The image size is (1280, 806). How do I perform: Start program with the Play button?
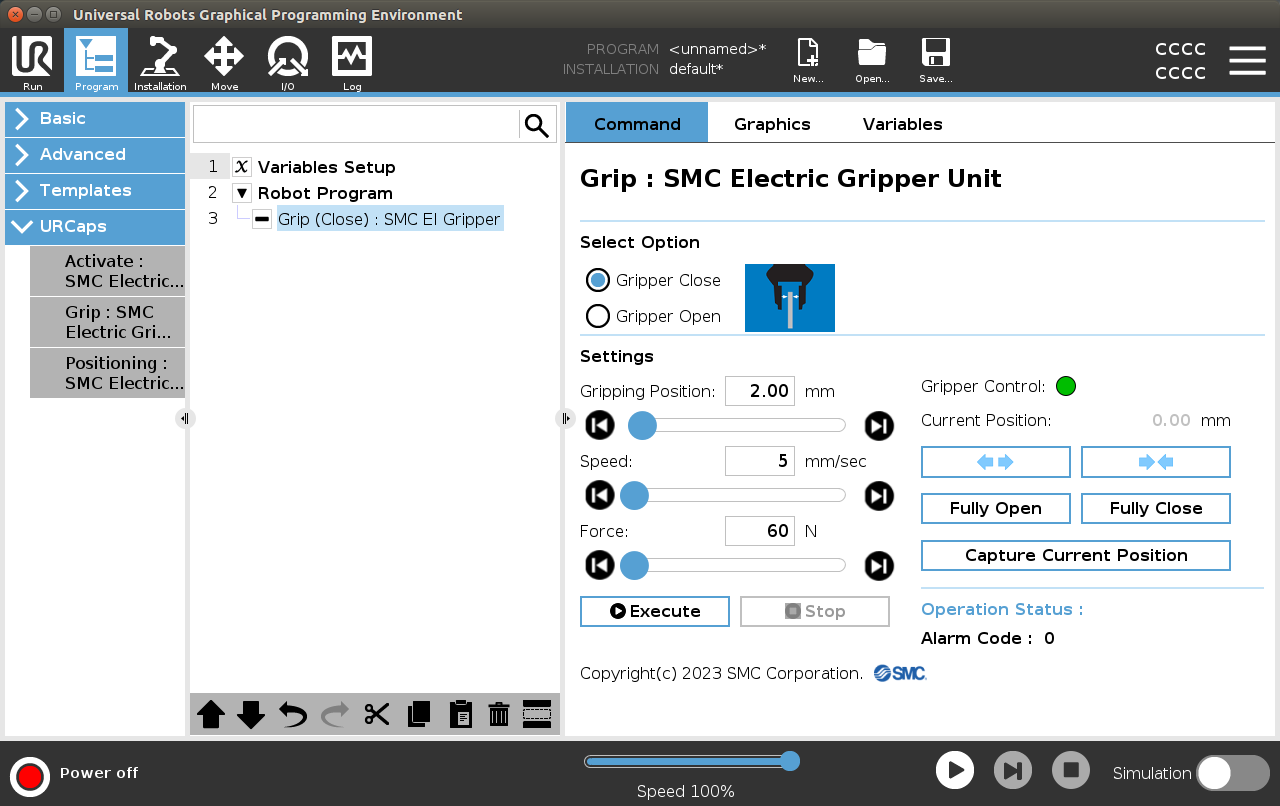click(x=955, y=771)
